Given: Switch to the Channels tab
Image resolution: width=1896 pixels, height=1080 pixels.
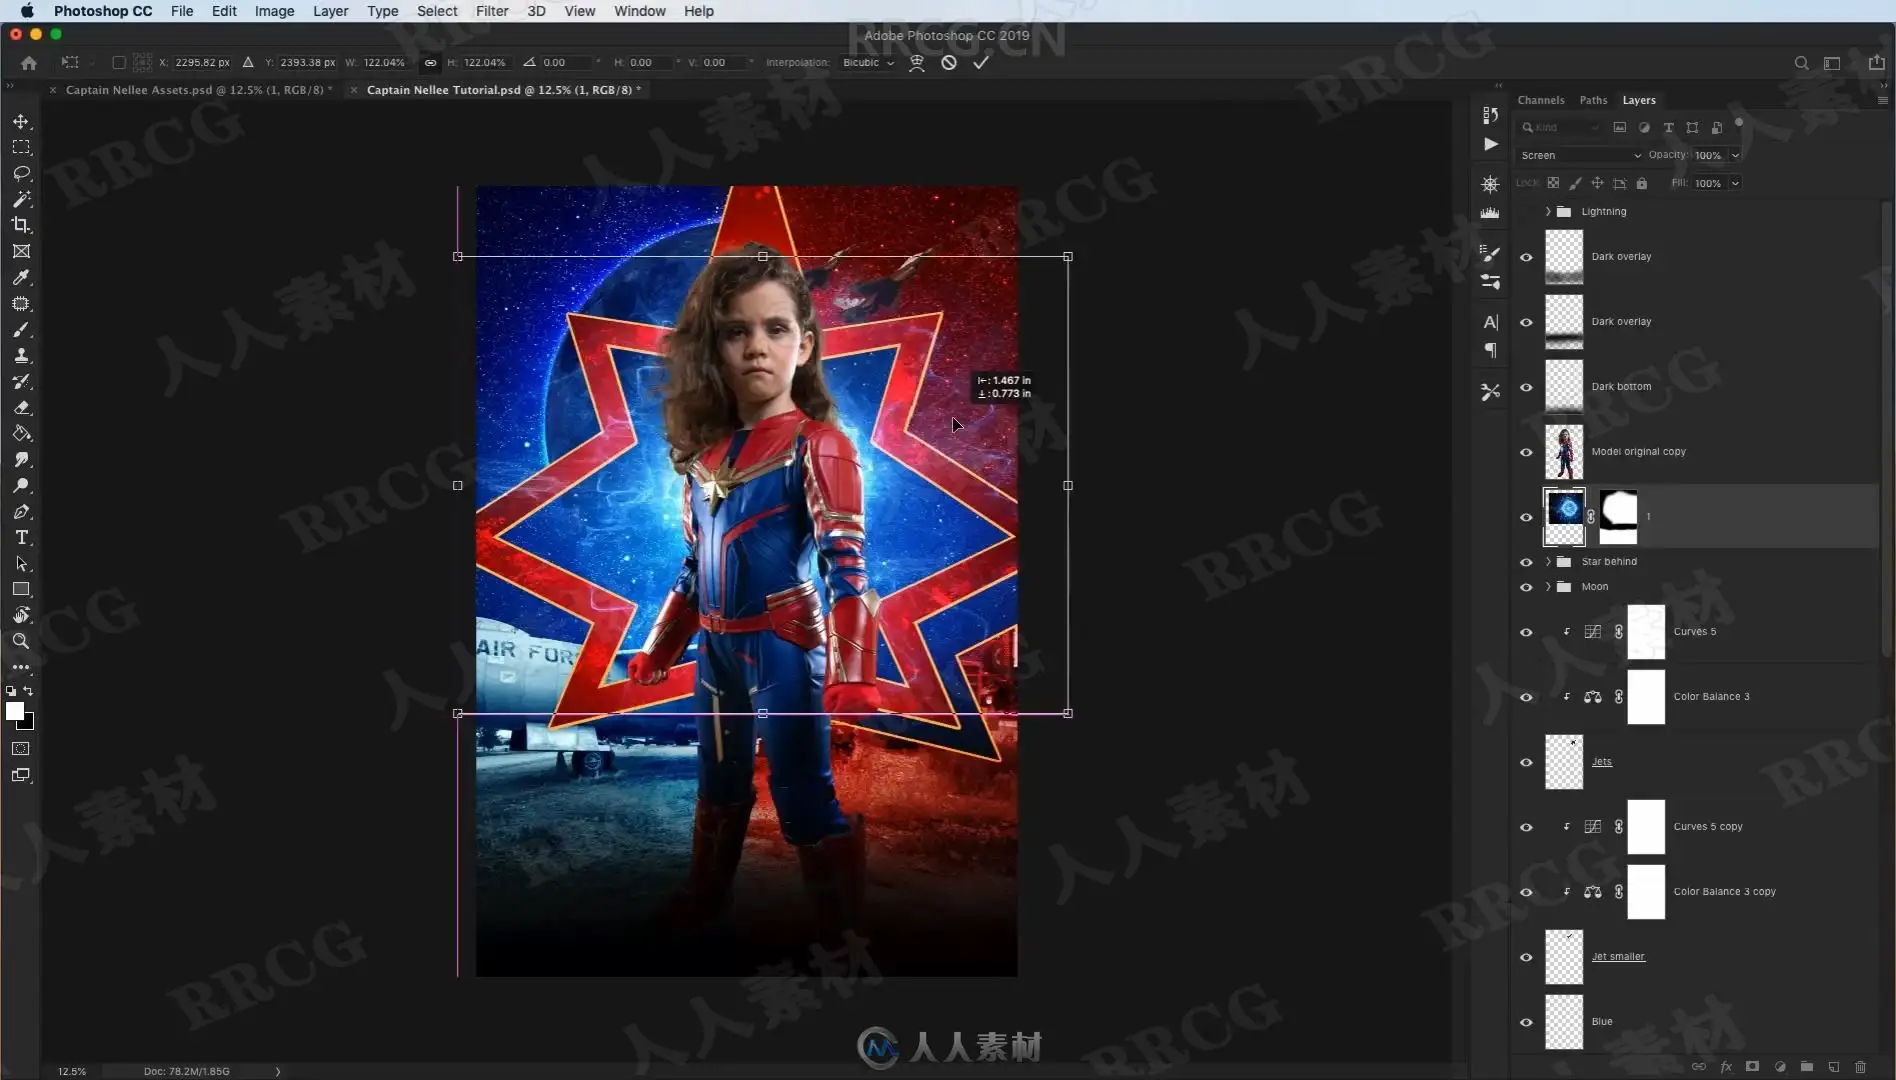Looking at the screenshot, I should pos(1541,100).
